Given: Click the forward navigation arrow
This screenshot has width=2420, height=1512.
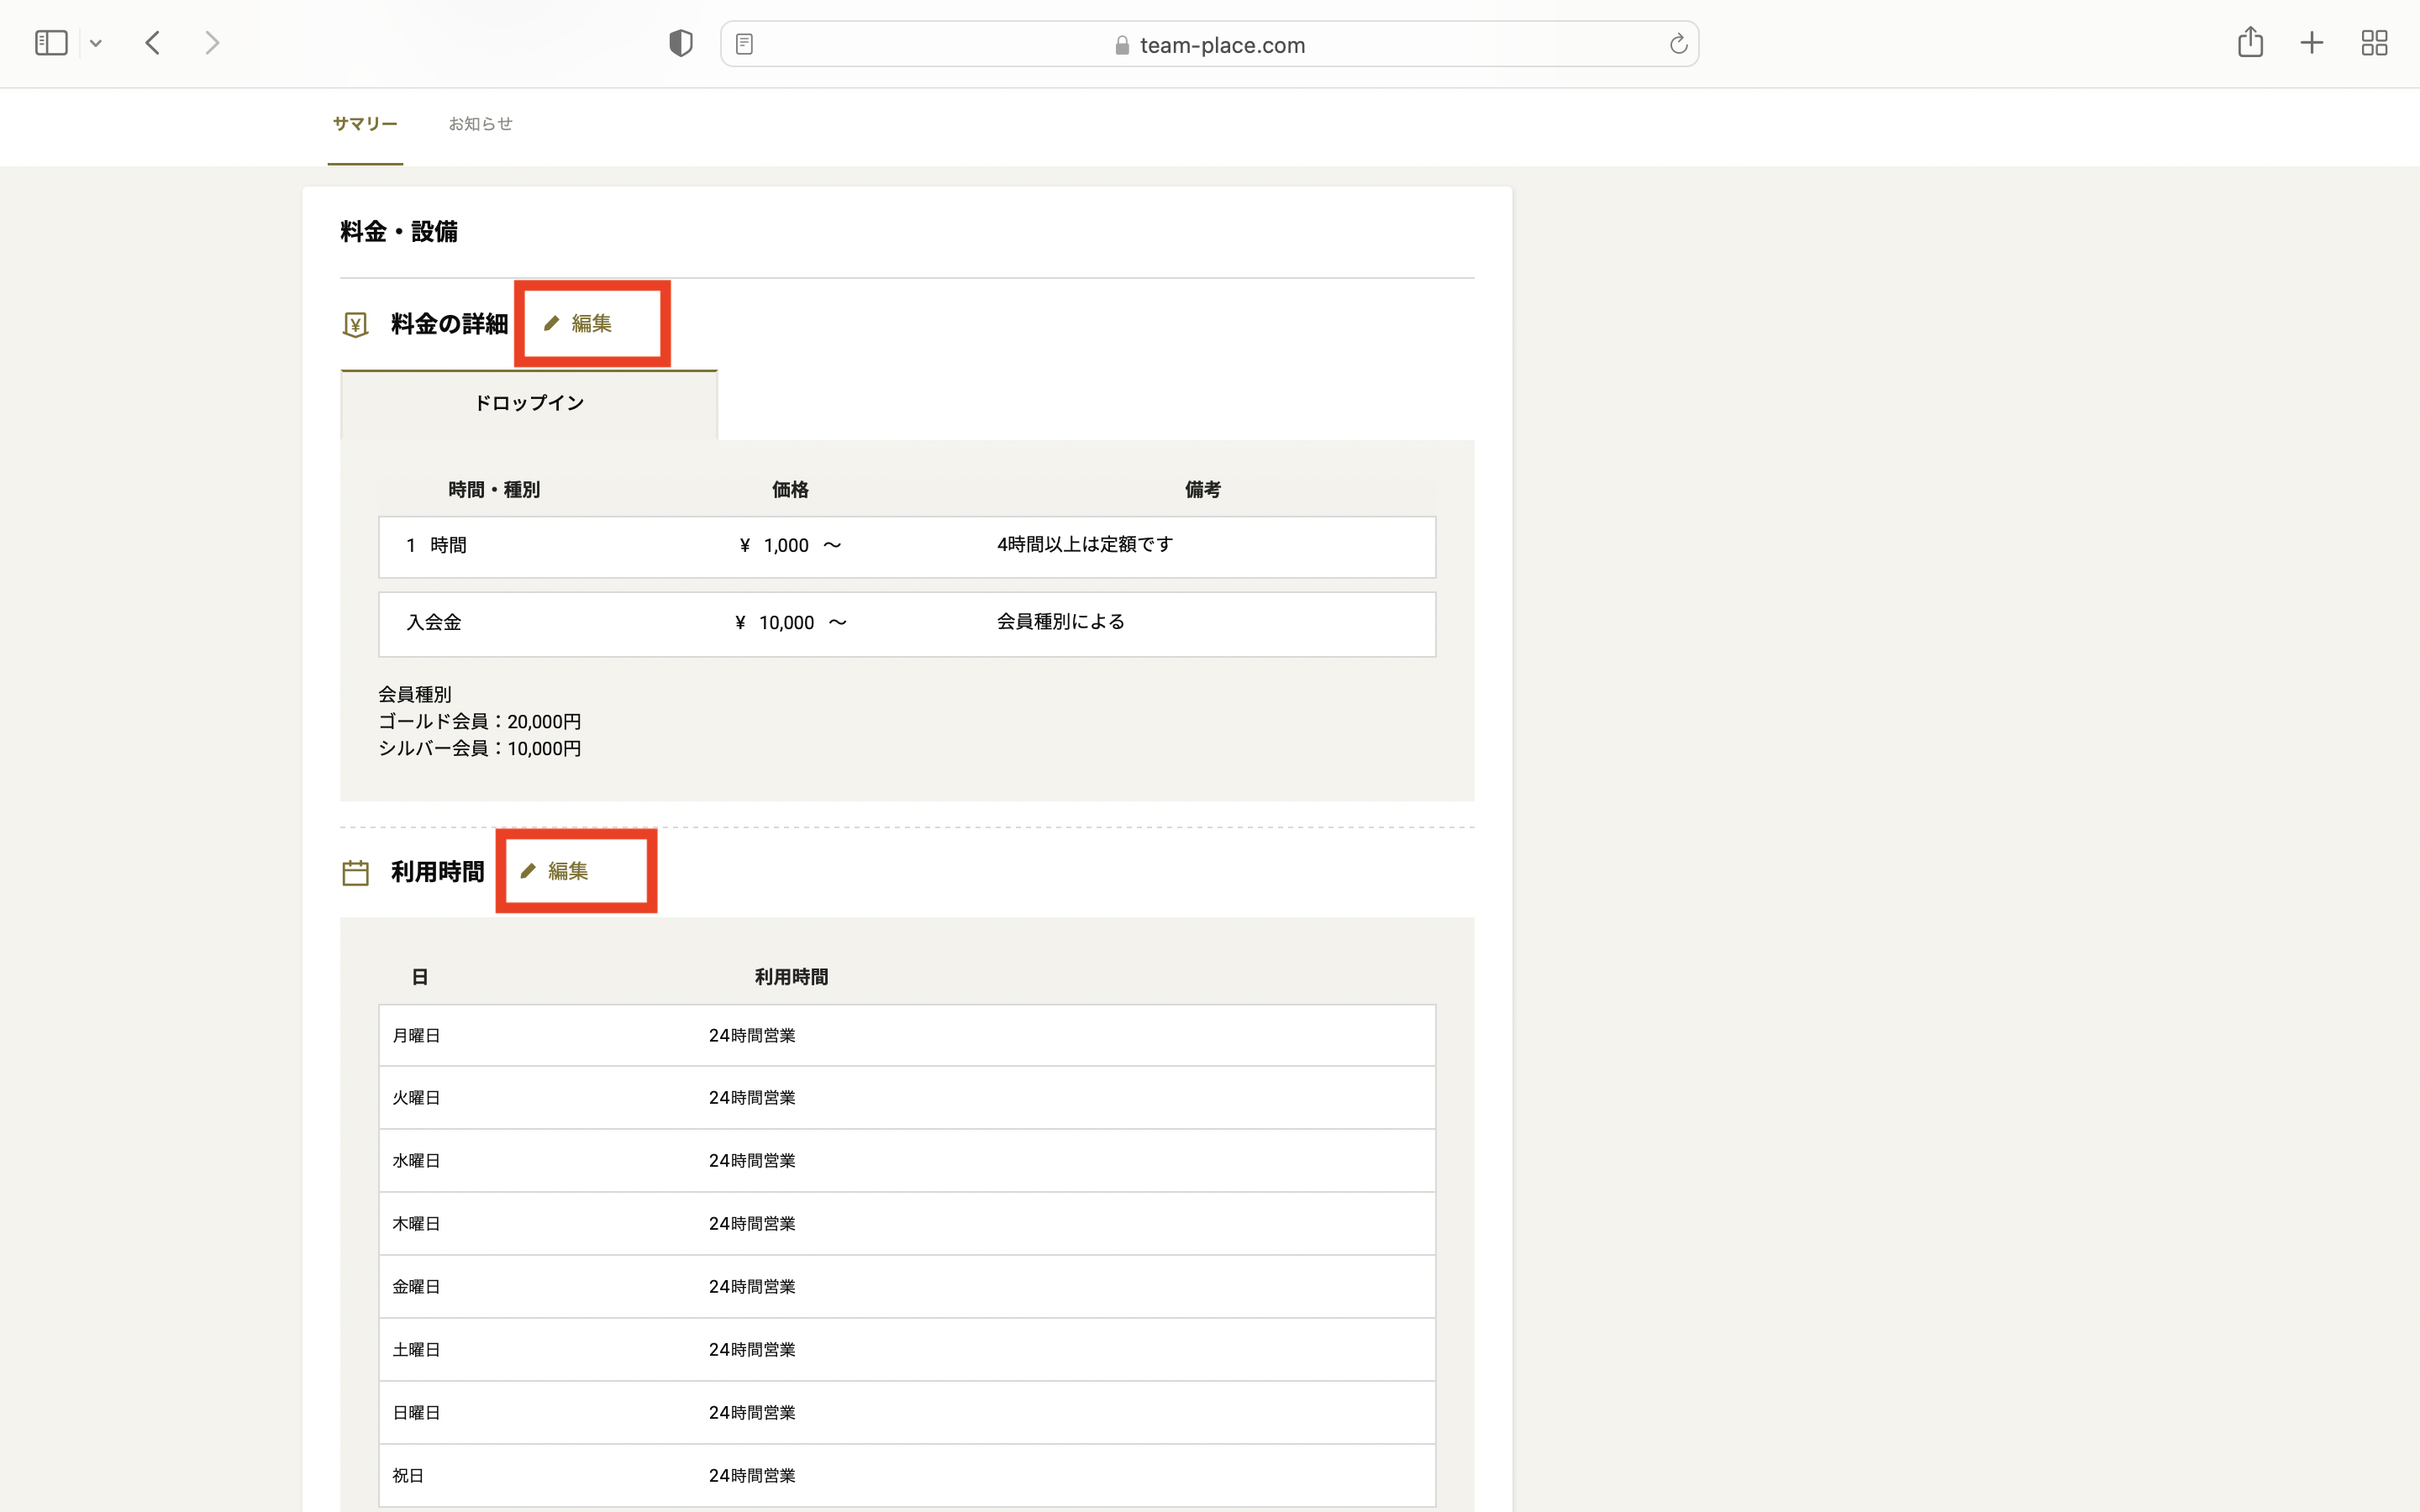Looking at the screenshot, I should coord(211,43).
